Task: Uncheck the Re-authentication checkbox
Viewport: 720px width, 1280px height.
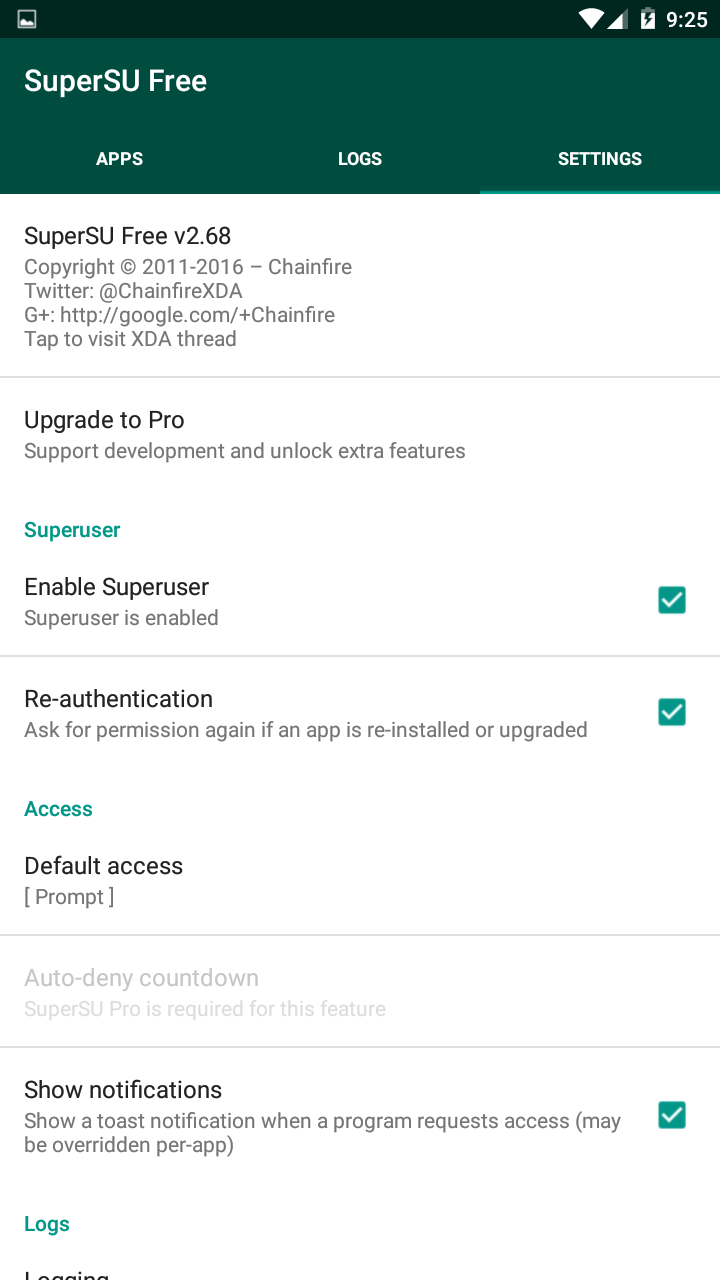Action: pos(671,712)
